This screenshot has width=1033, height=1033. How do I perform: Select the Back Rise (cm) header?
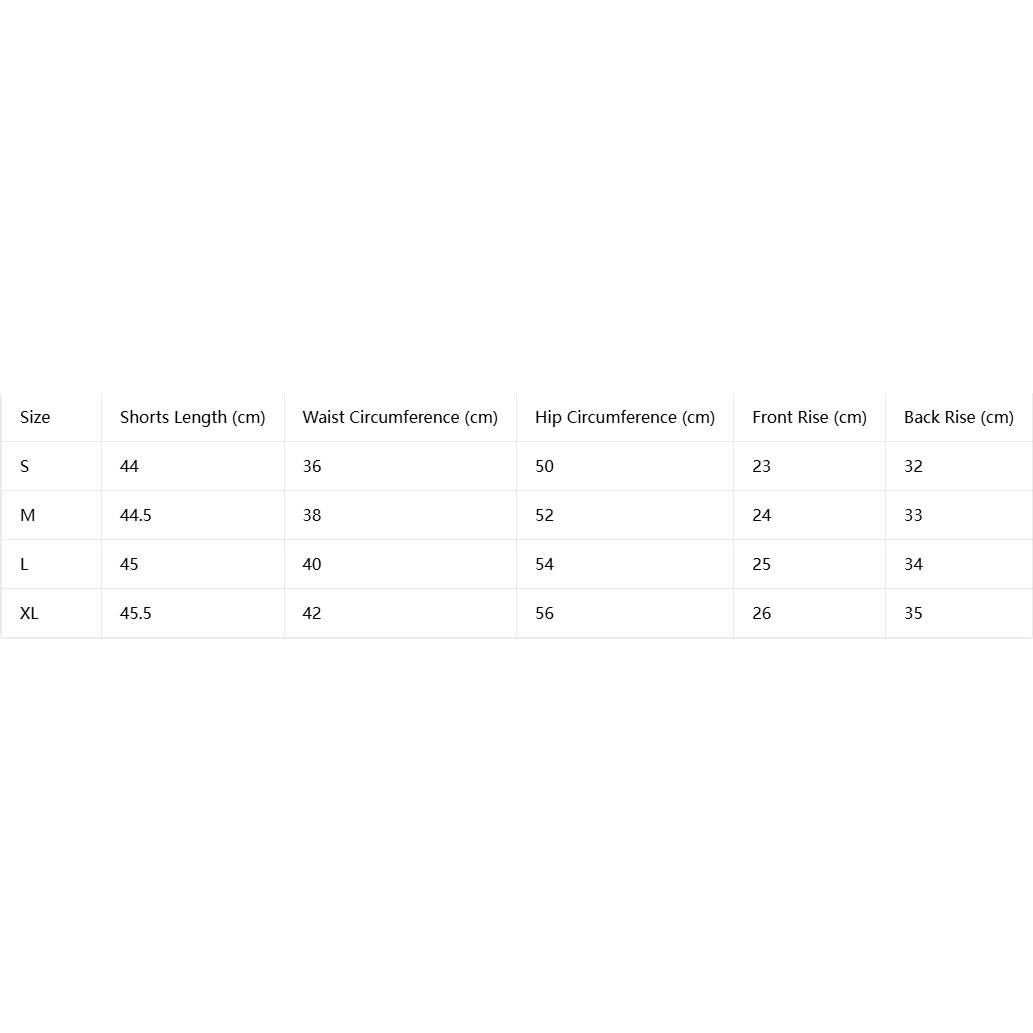pyautogui.click(x=959, y=418)
